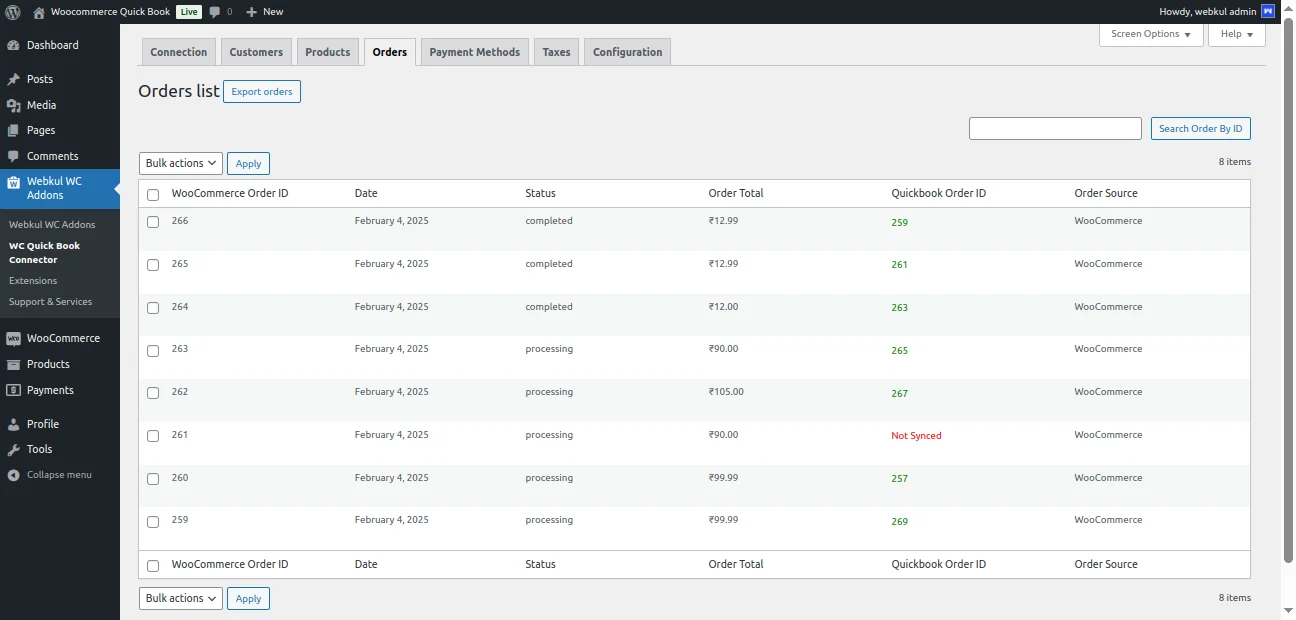Select the checkbox for unsynced order 261
The width and height of the screenshot is (1296, 620).
point(153,436)
